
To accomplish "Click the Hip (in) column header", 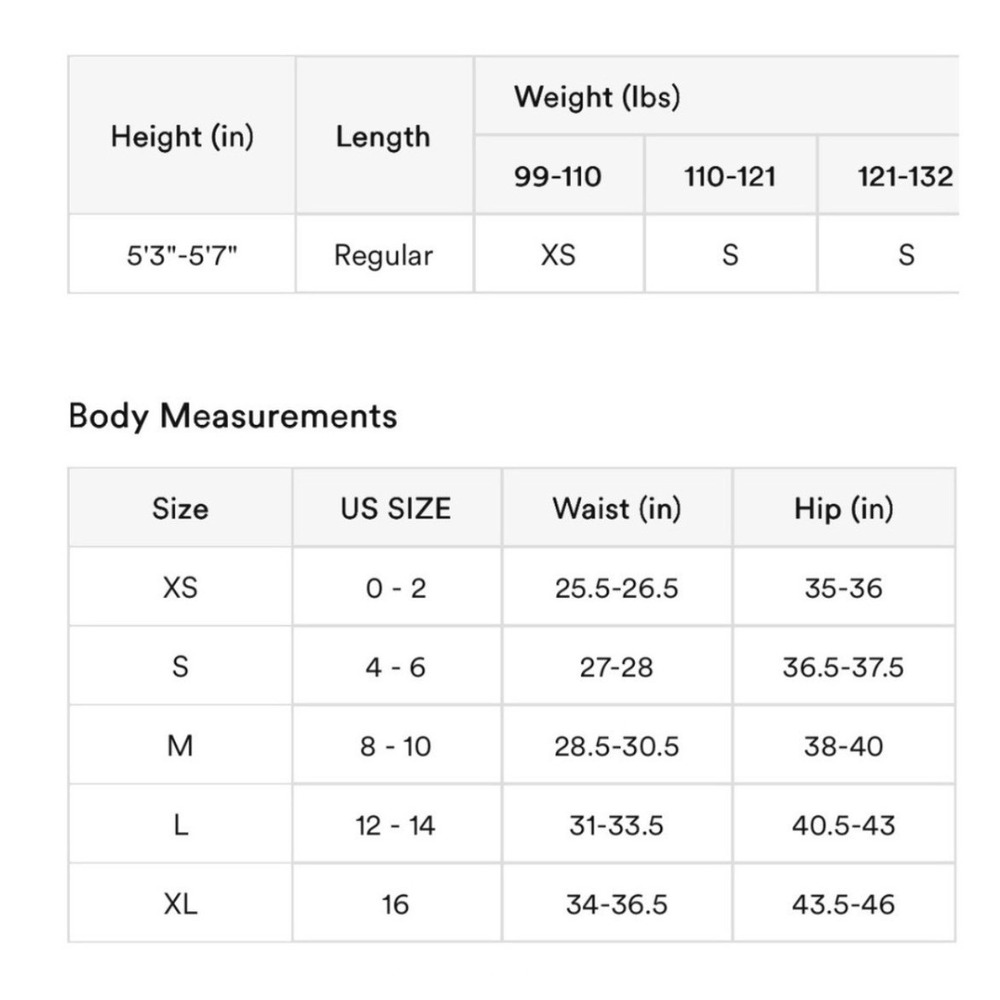I will 844,508.
